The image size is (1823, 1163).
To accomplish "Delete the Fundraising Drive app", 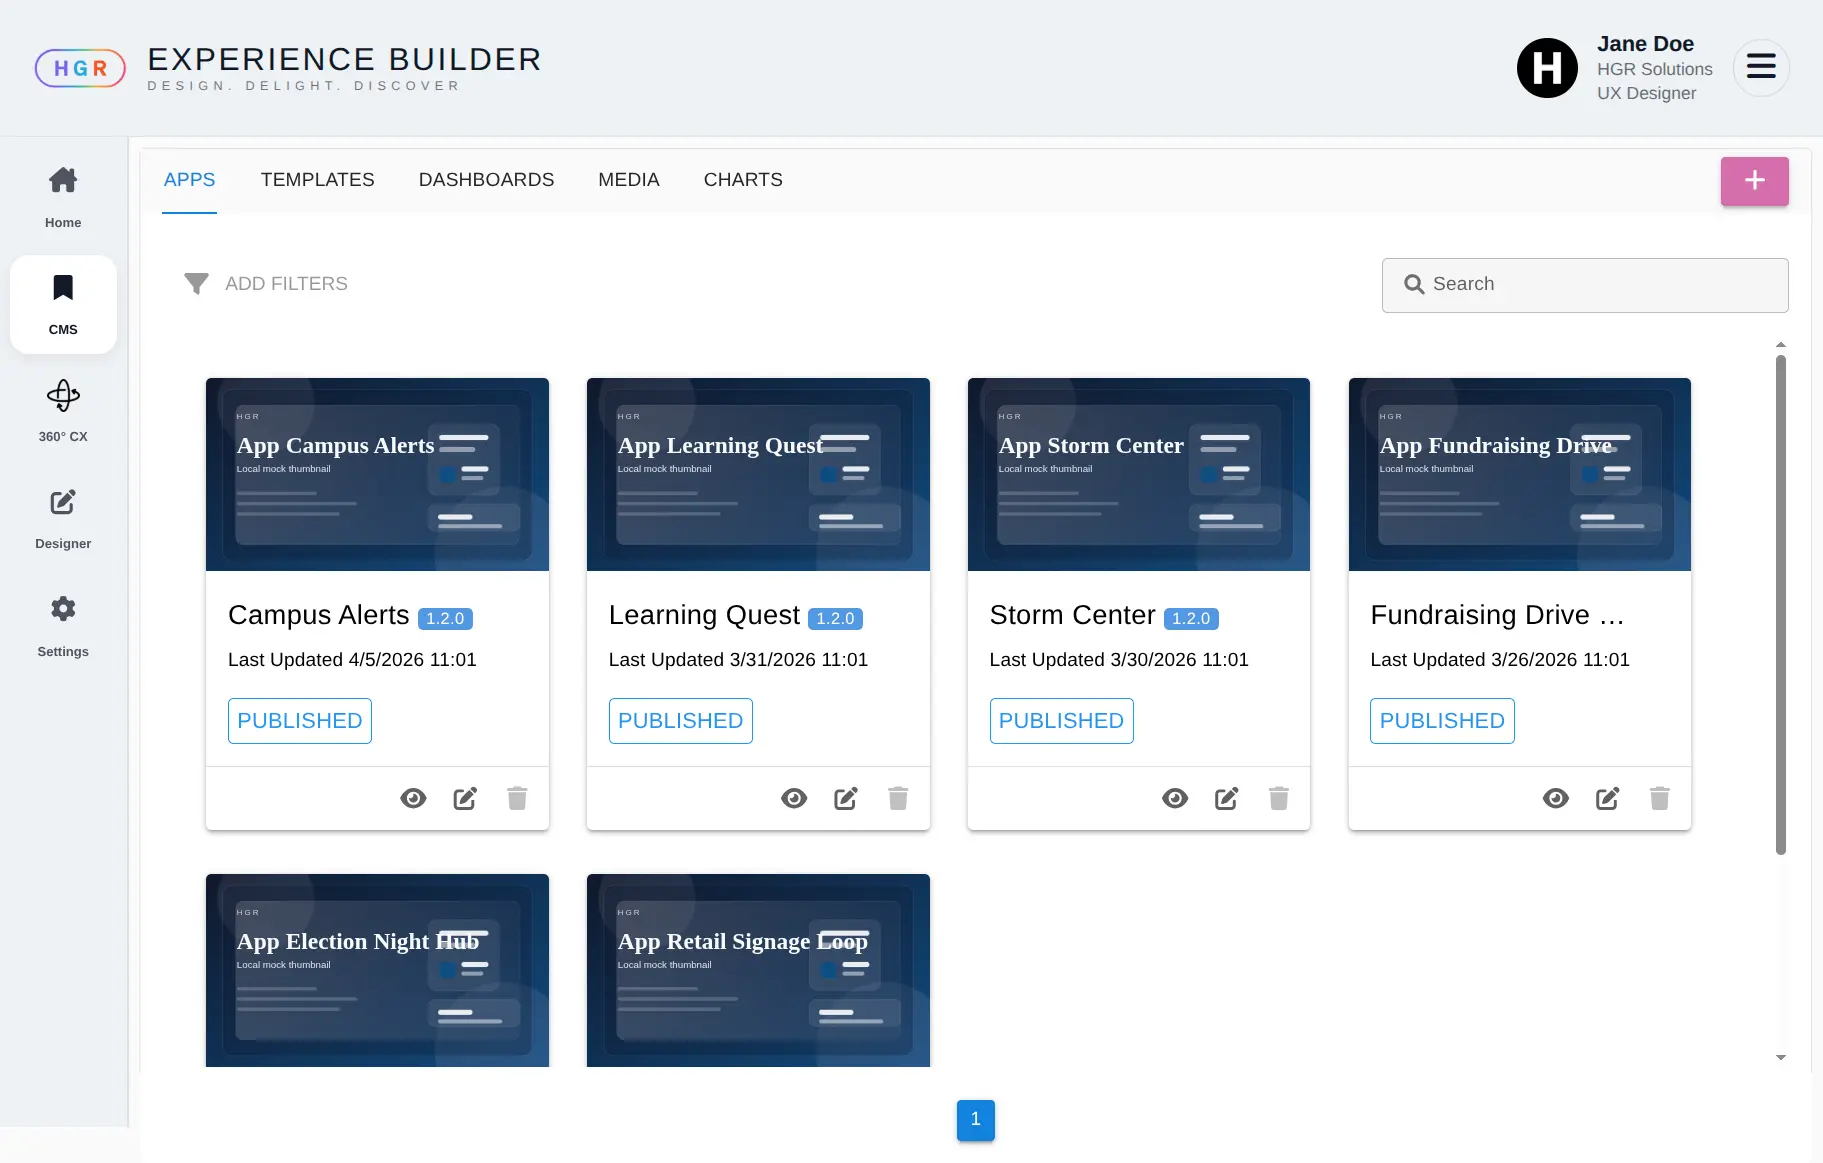I will click(x=1660, y=798).
